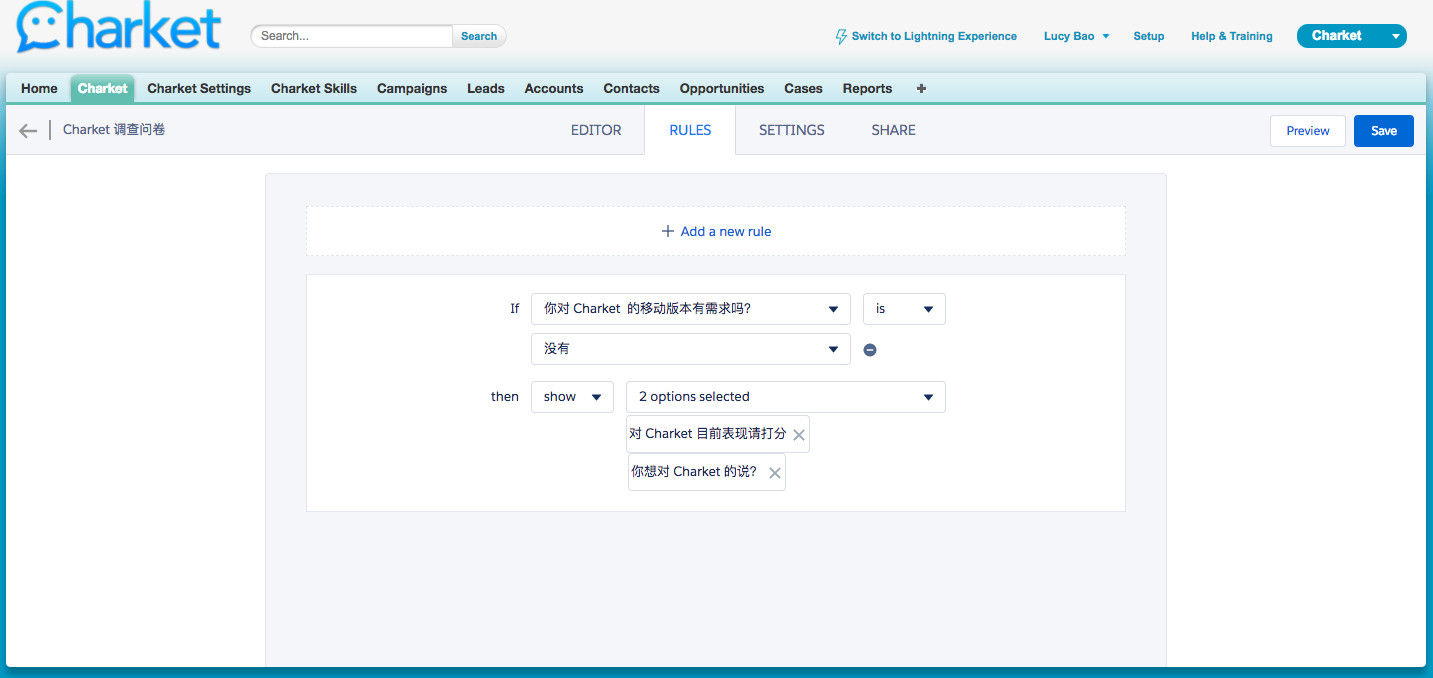Expand the '没有' answer dropdown
Viewport: 1433px width, 678px height.
point(690,349)
